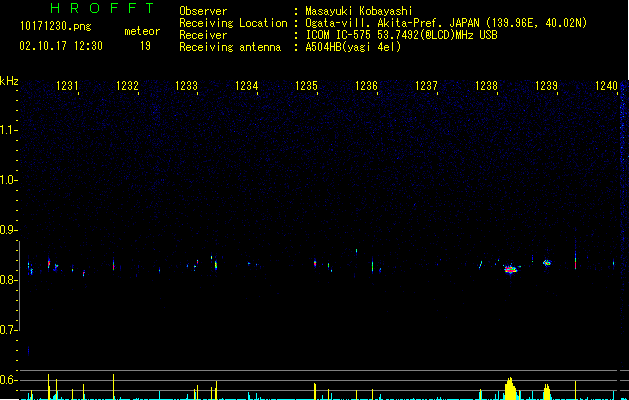Click the 1237 time marker

tap(426, 86)
